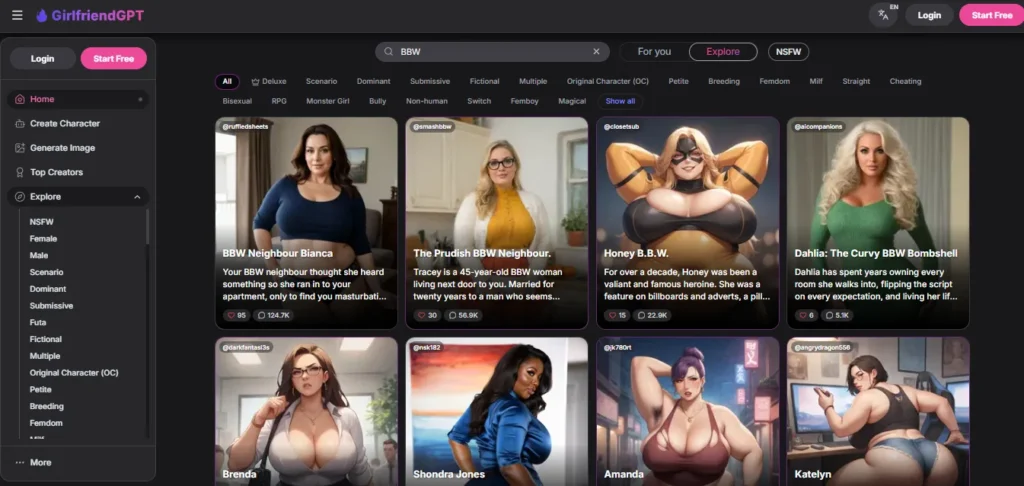Click the 22.9K chat count icon
The height and width of the screenshot is (486, 1024).
coord(643,315)
